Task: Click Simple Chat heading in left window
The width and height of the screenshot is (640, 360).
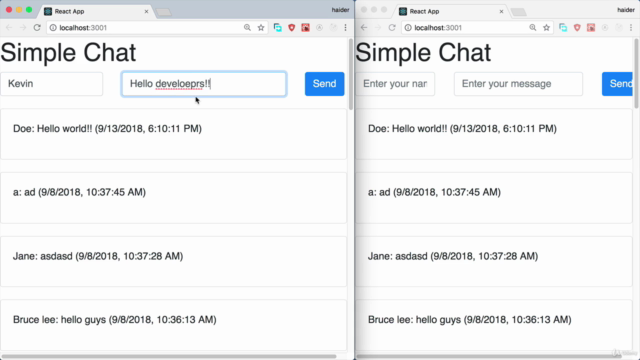Action: pos(68,53)
